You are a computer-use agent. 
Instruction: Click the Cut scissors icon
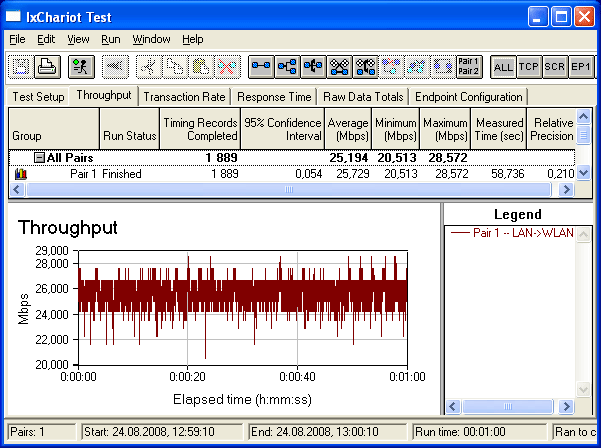(x=149, y=67)
